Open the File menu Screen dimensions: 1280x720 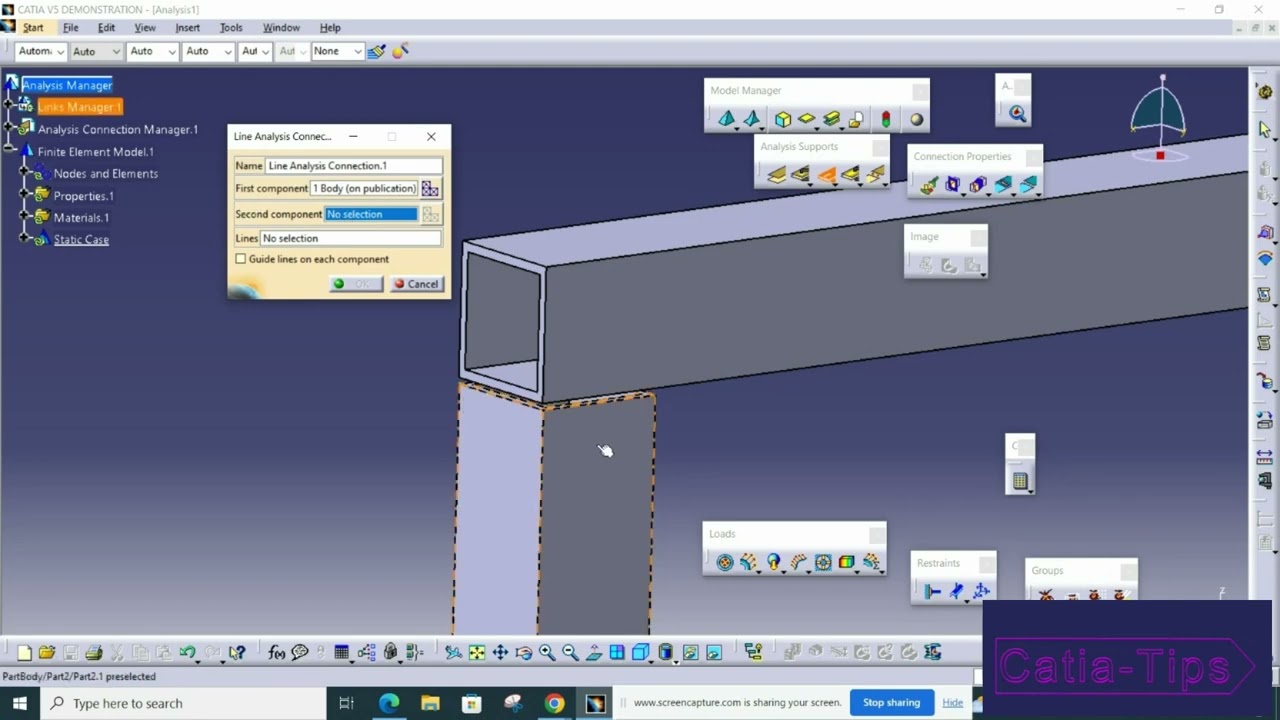tap(71, 27)
